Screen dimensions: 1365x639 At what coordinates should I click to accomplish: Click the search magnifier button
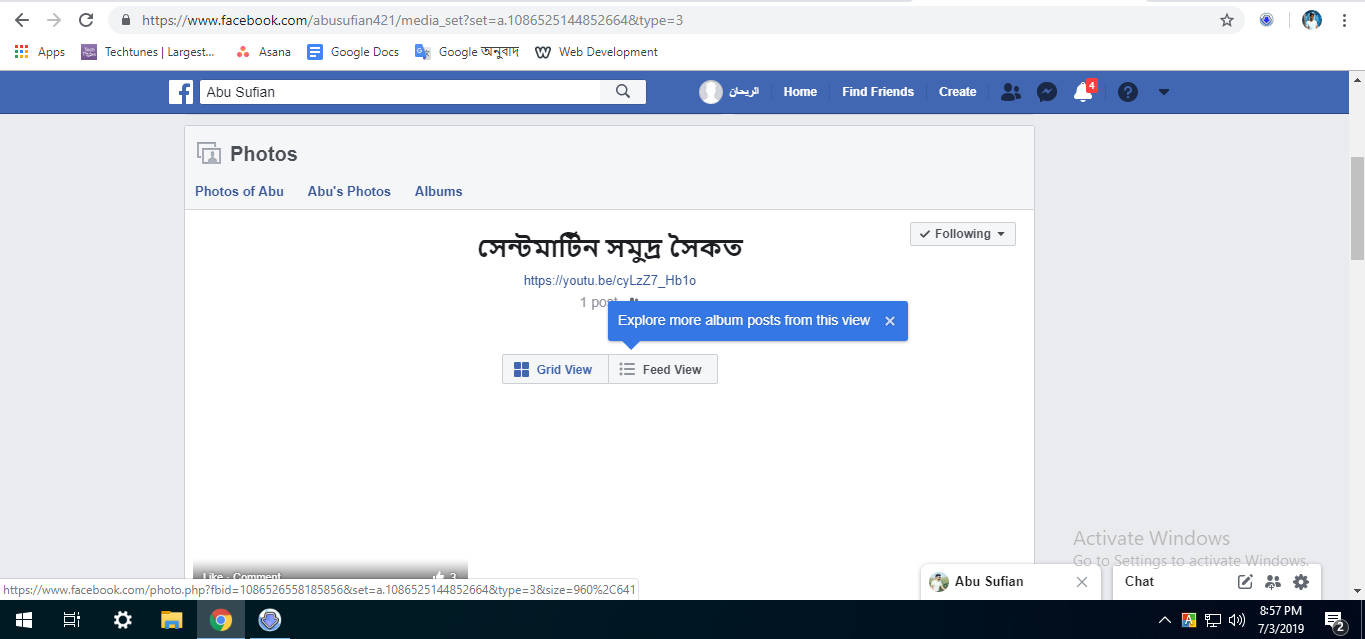point(623,92)
